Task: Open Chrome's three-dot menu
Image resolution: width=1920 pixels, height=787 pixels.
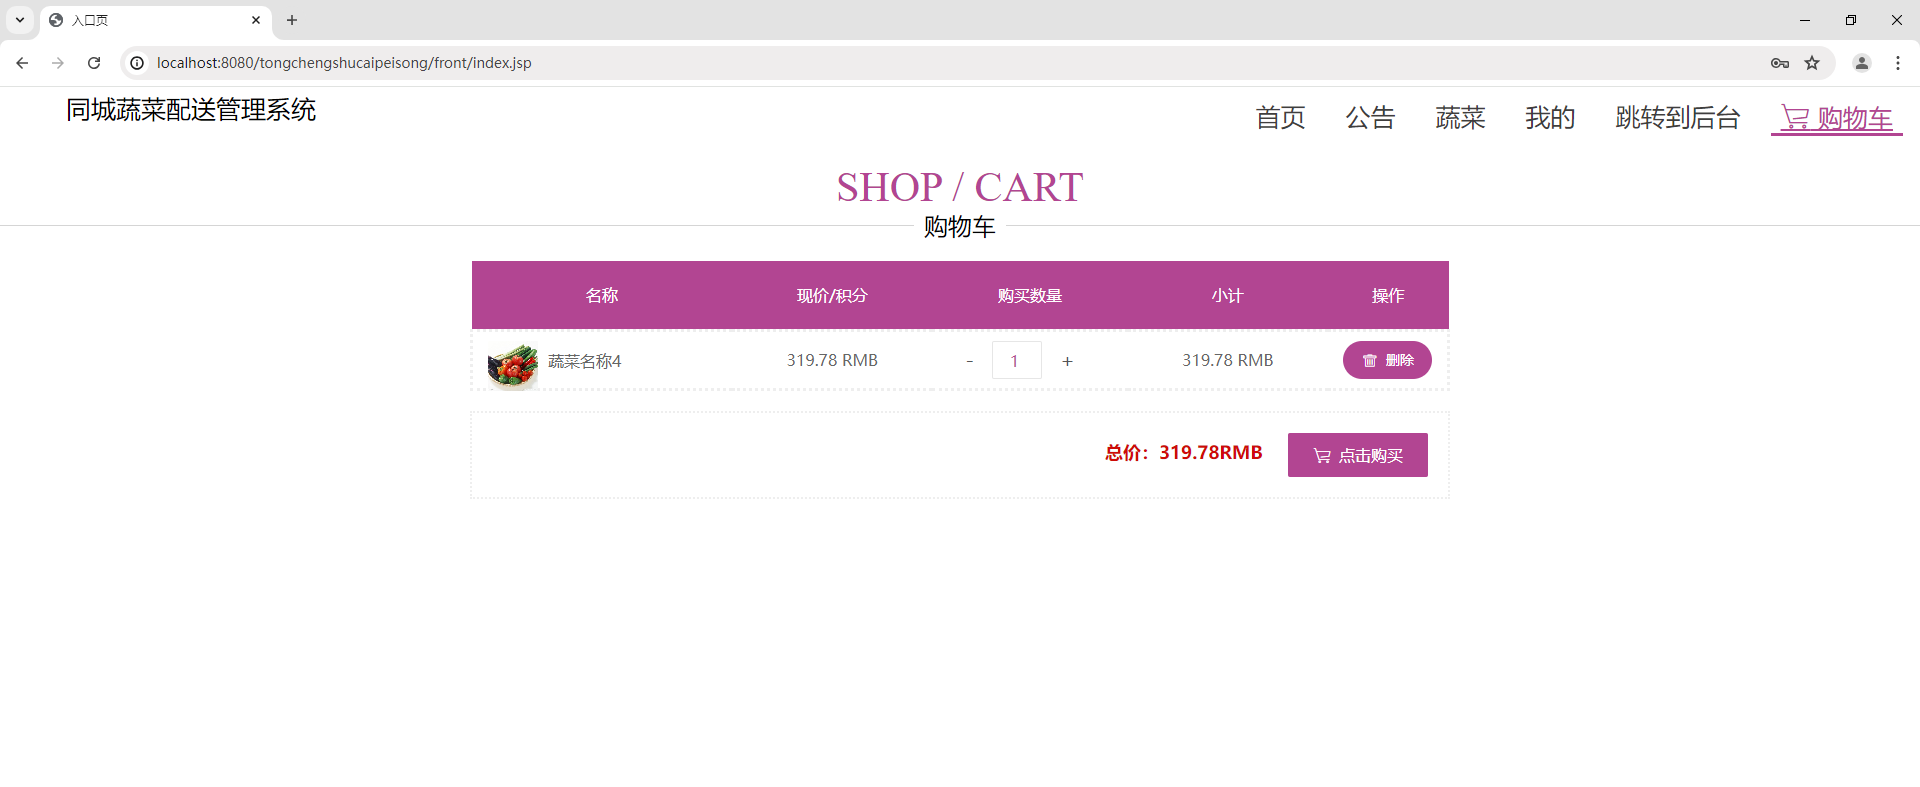Action: [1898, 63]
